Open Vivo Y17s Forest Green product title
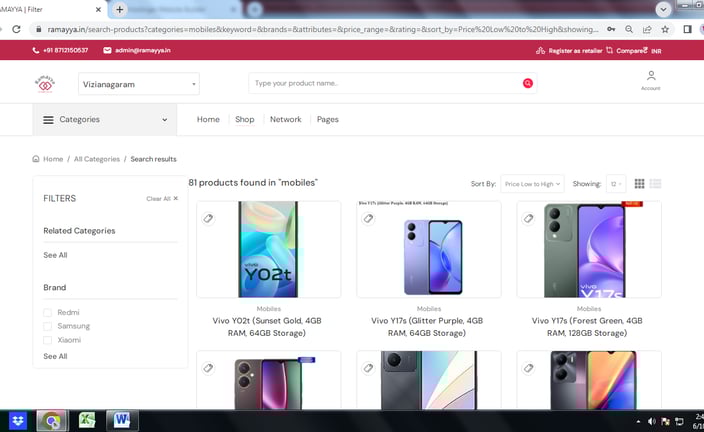 click(x=587, y=327)
